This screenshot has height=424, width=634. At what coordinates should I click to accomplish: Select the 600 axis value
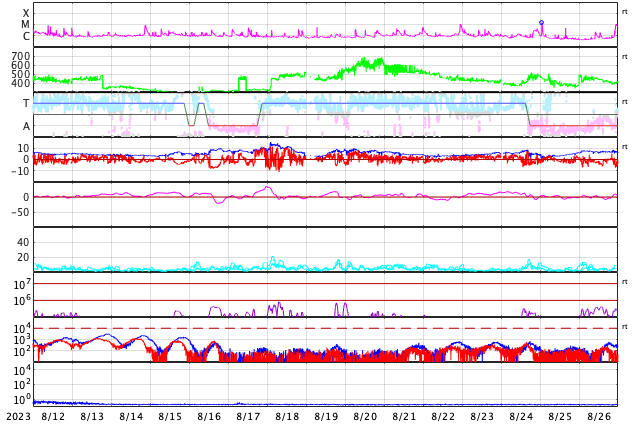click(x=21, y=65)
